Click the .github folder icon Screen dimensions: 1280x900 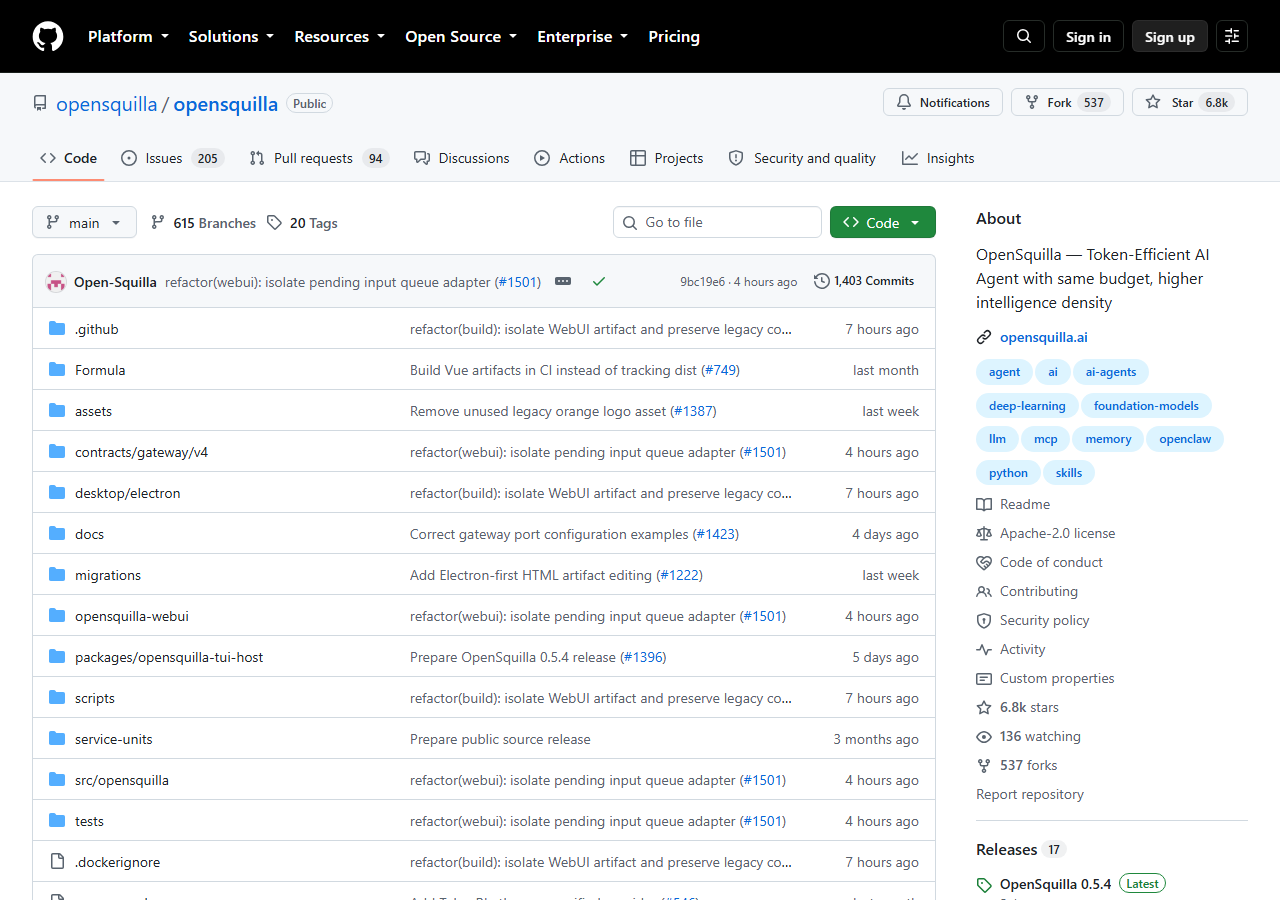pos(57,329)
